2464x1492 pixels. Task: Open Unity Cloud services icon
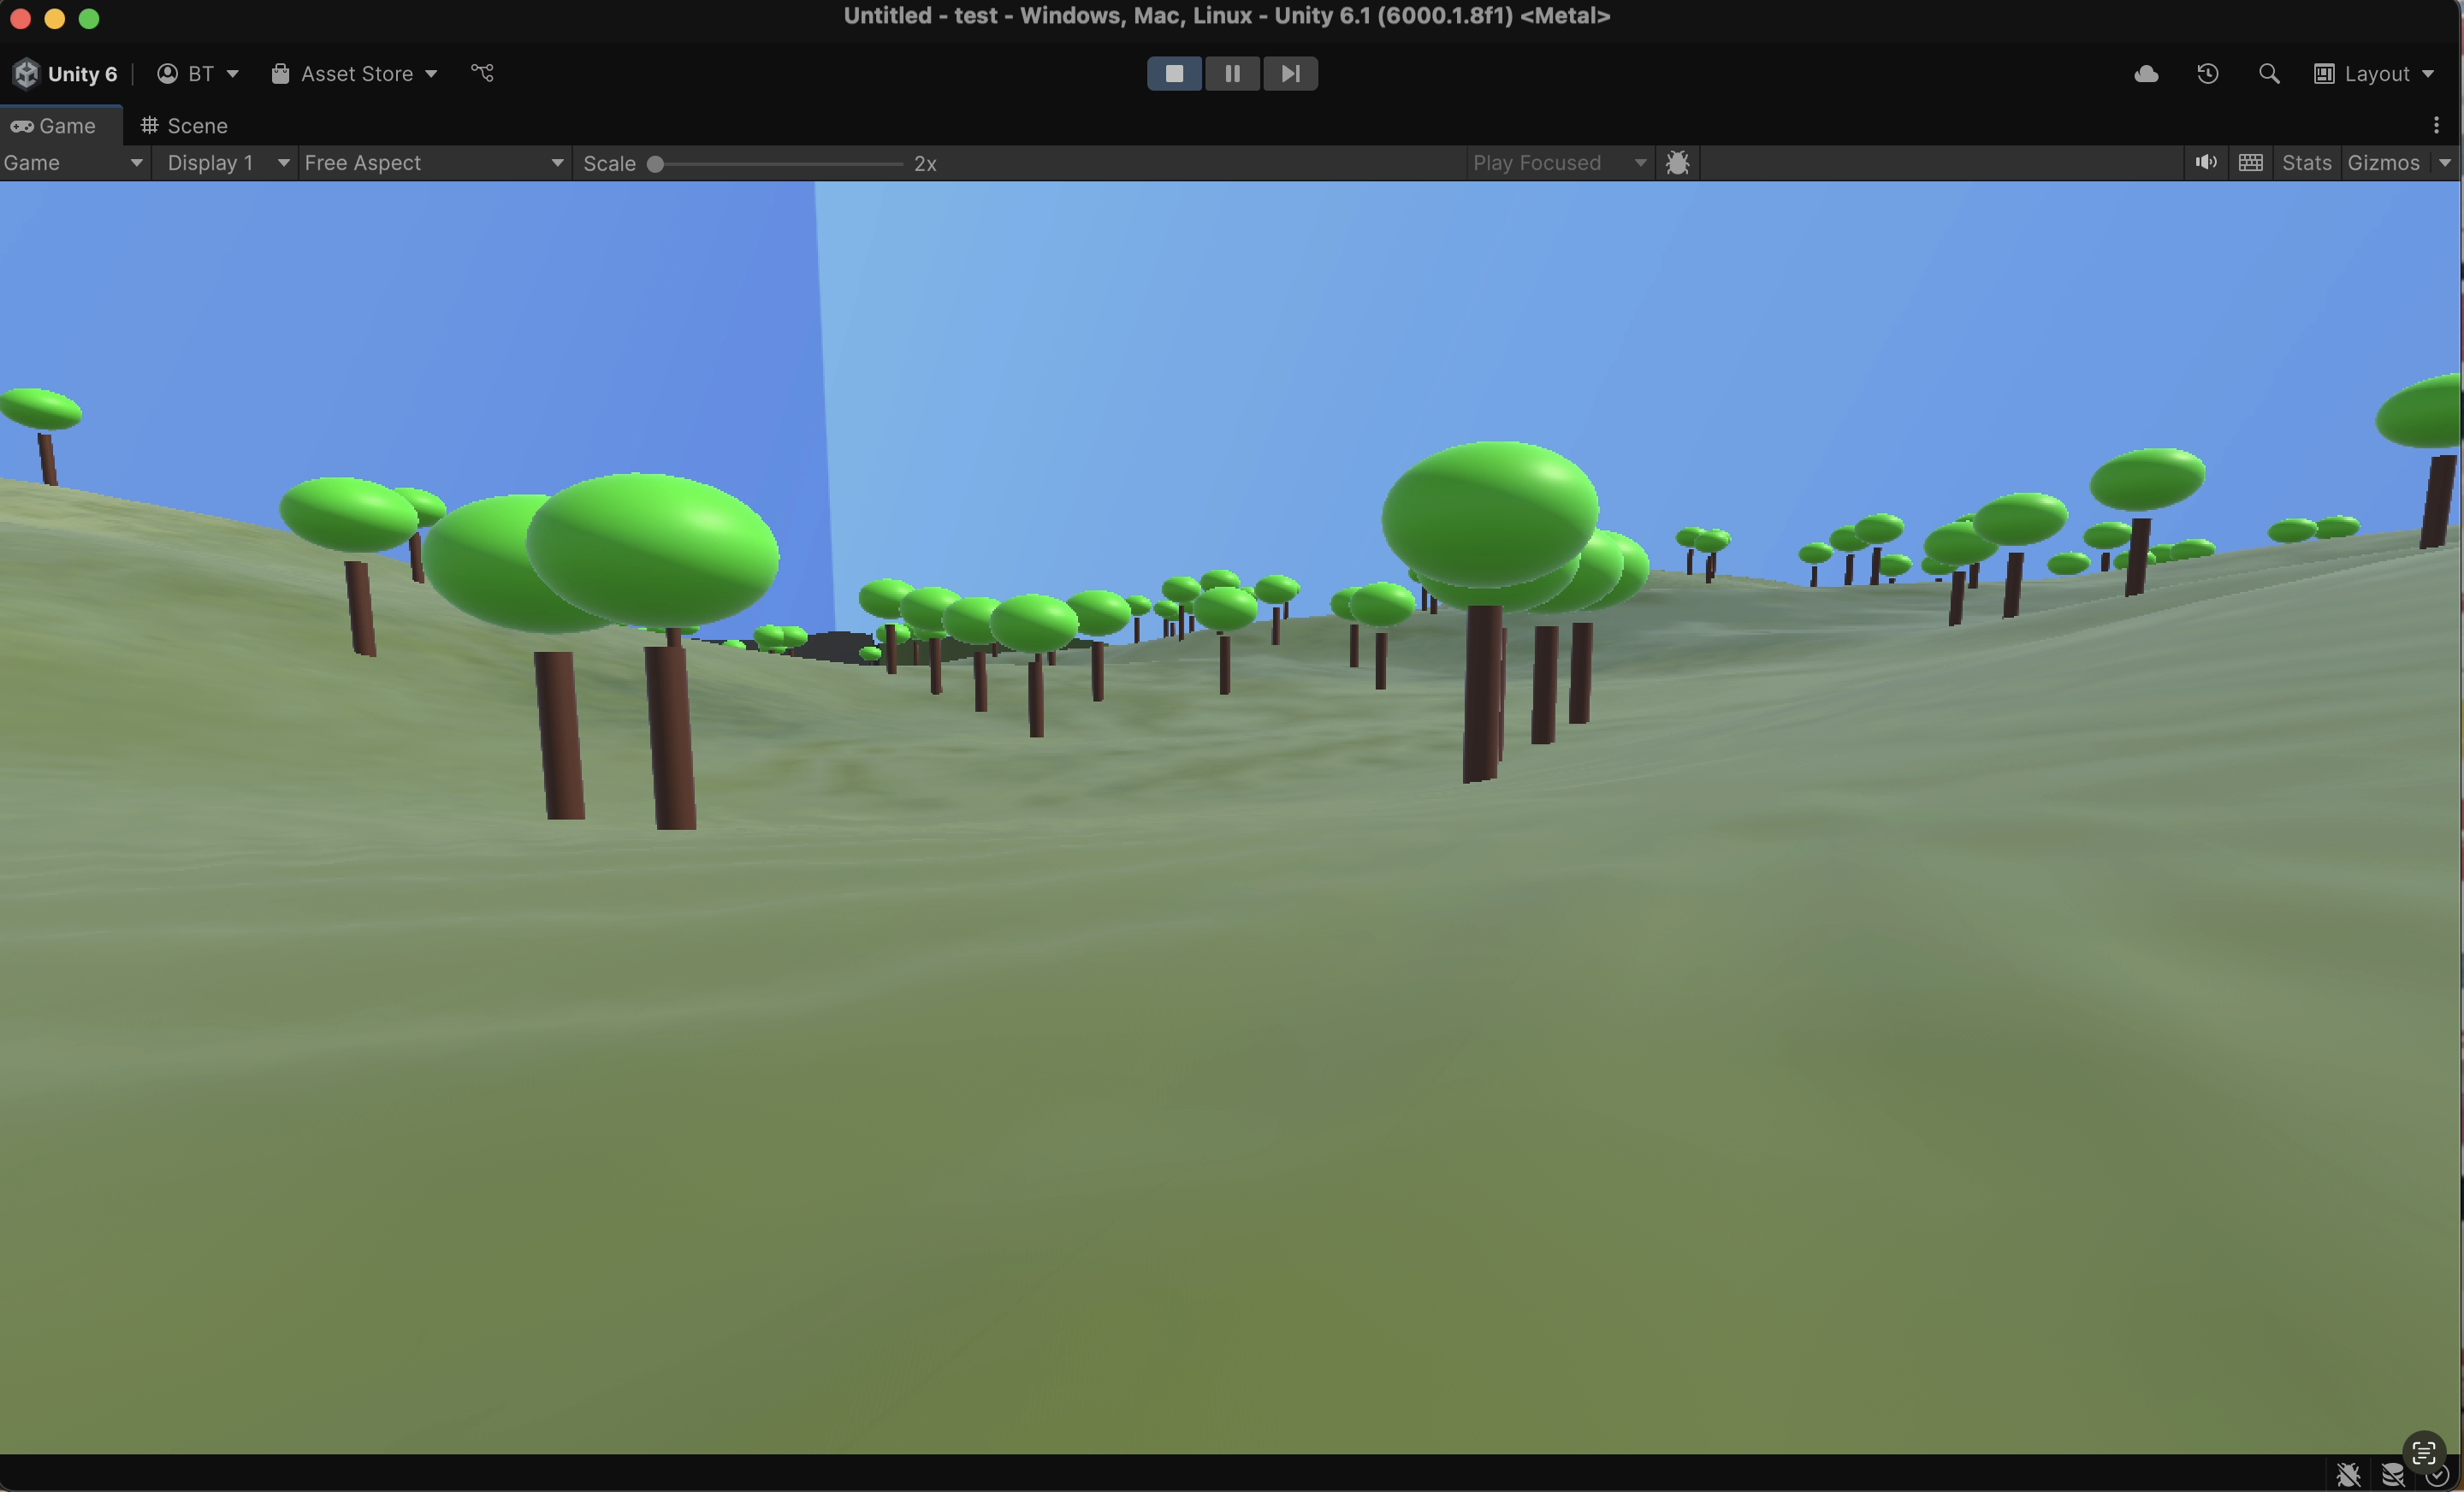click(x=2146, y=74)
